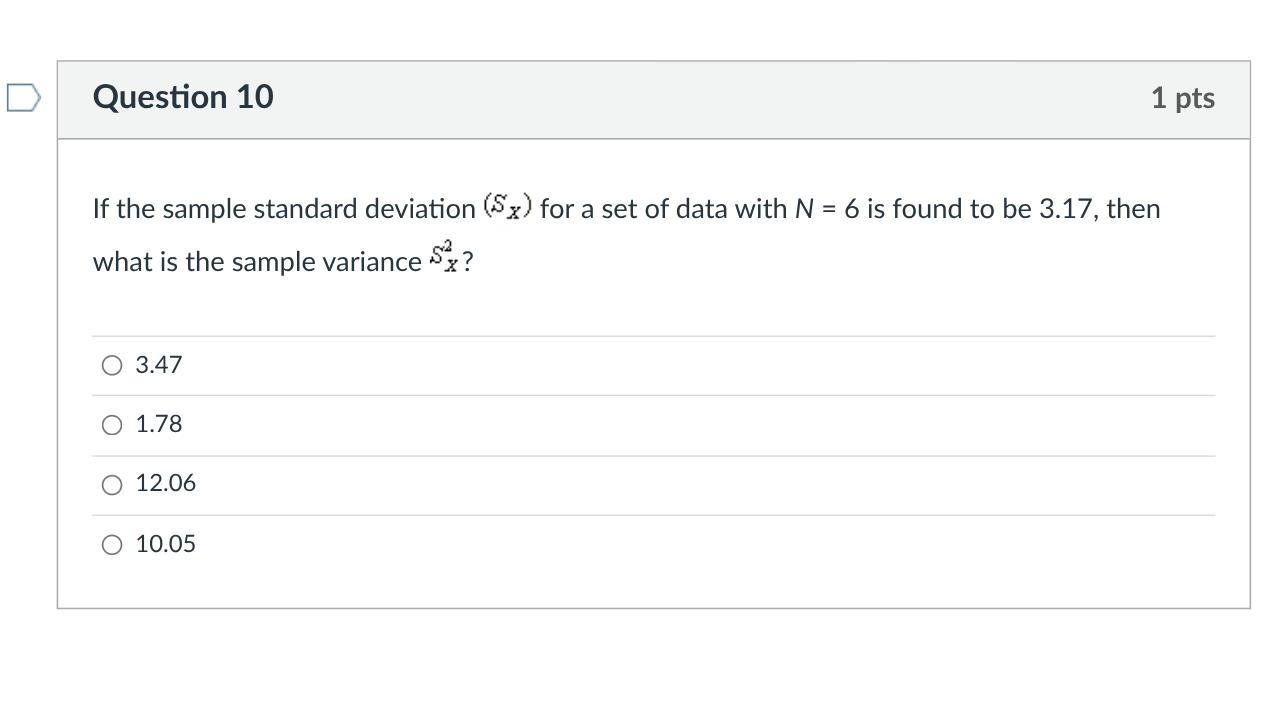Click the Question 10 heading
This screenshot has width=1267, height=701.
(182, 96)
